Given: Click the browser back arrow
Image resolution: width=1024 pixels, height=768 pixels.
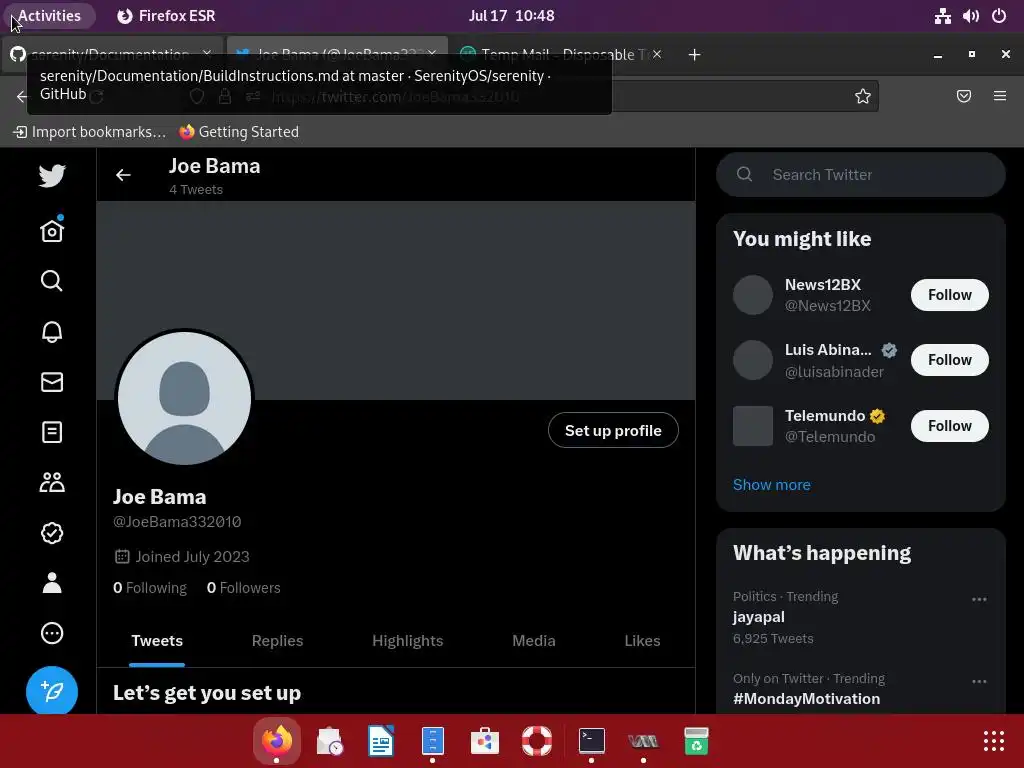Looking at the screenshot, I should click(x=22, y=97).
